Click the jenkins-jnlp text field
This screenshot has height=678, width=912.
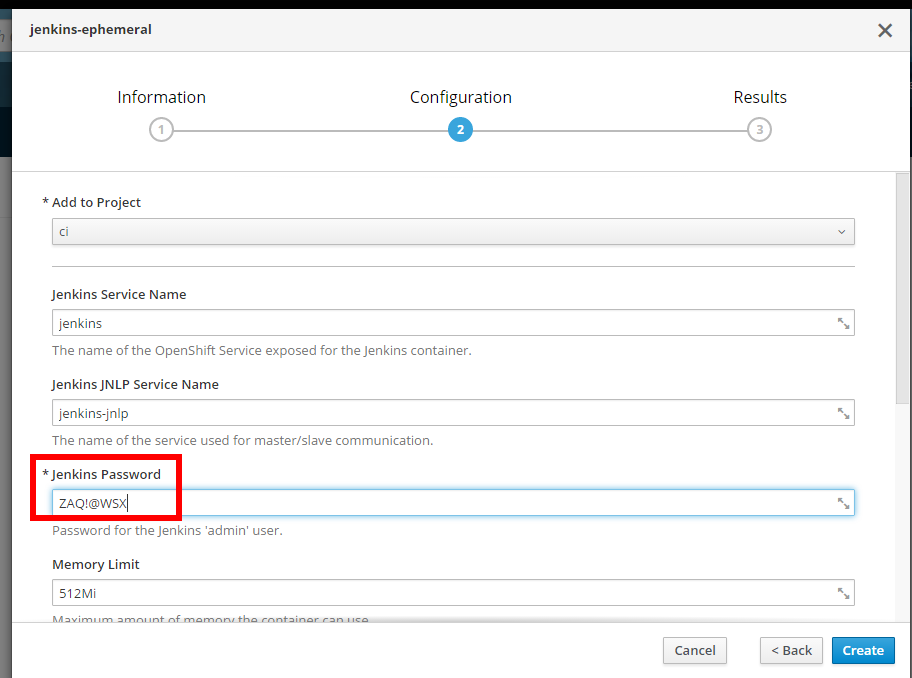click(x=440, y=413)
